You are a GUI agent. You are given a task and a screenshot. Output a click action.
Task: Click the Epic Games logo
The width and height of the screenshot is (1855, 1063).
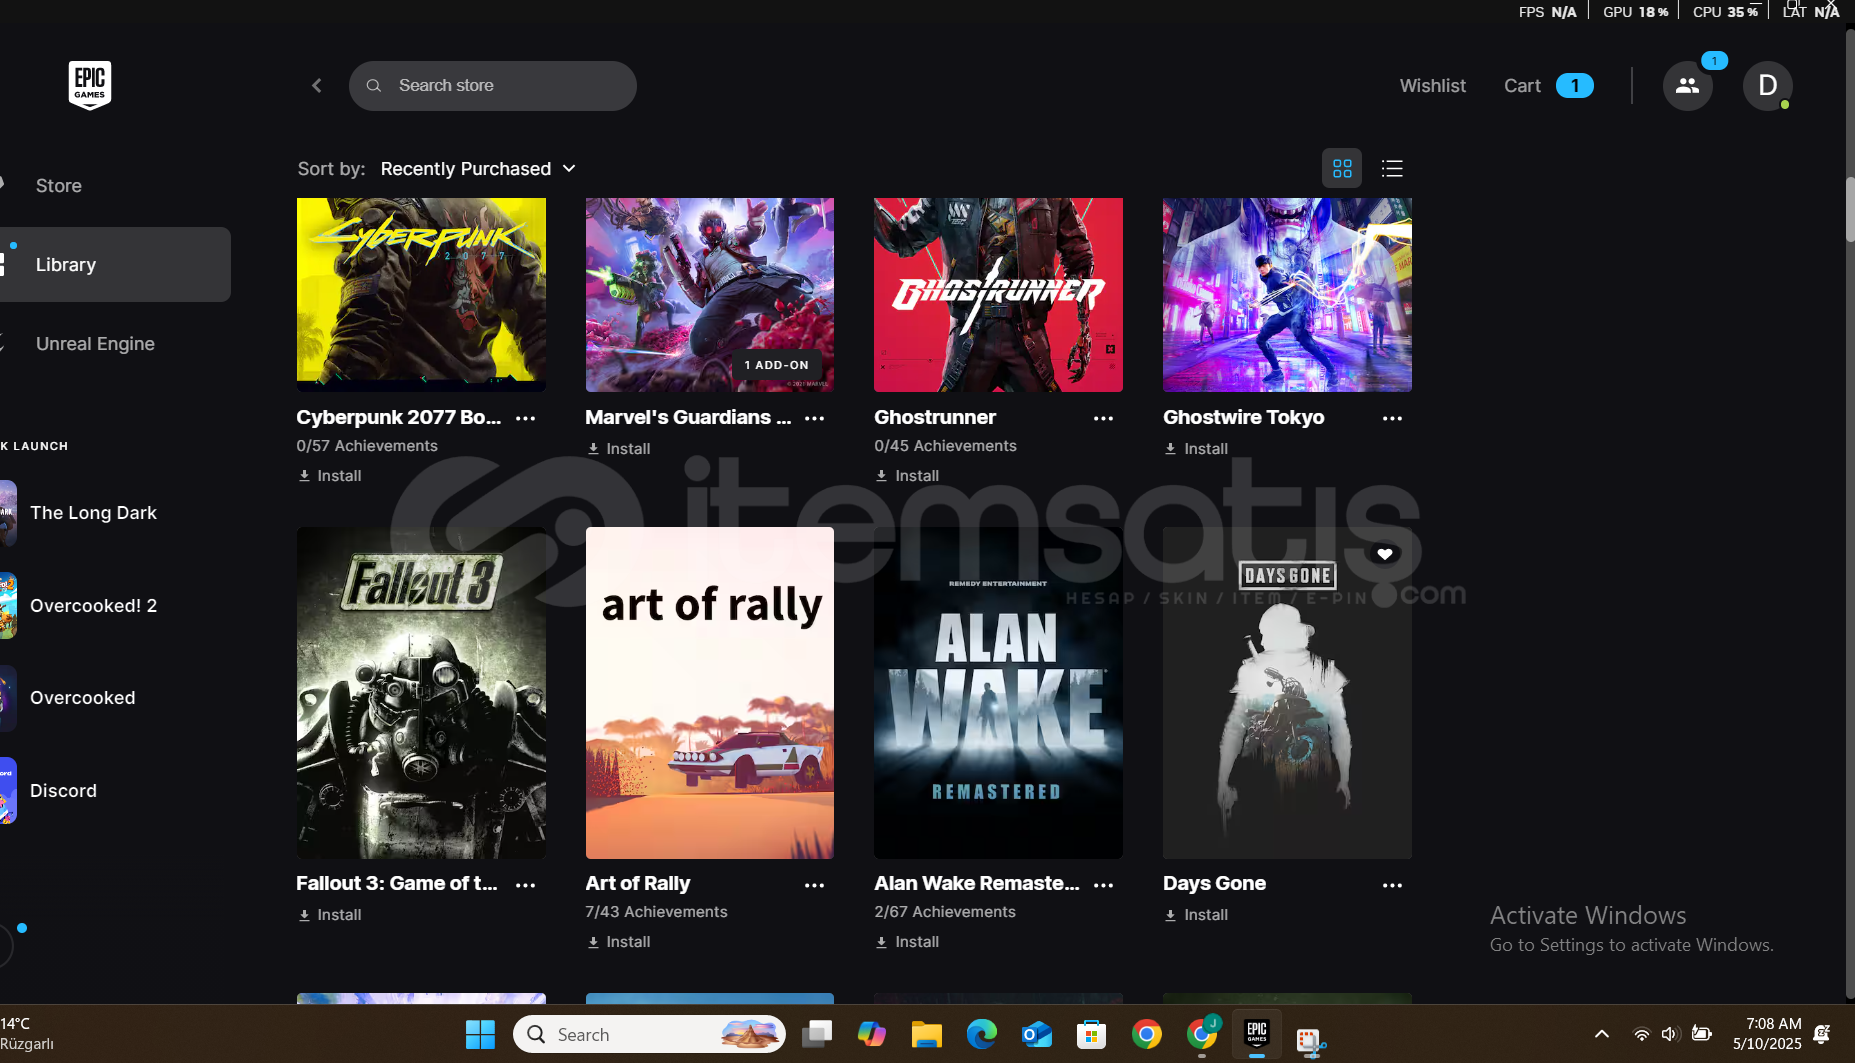(90, 85)
